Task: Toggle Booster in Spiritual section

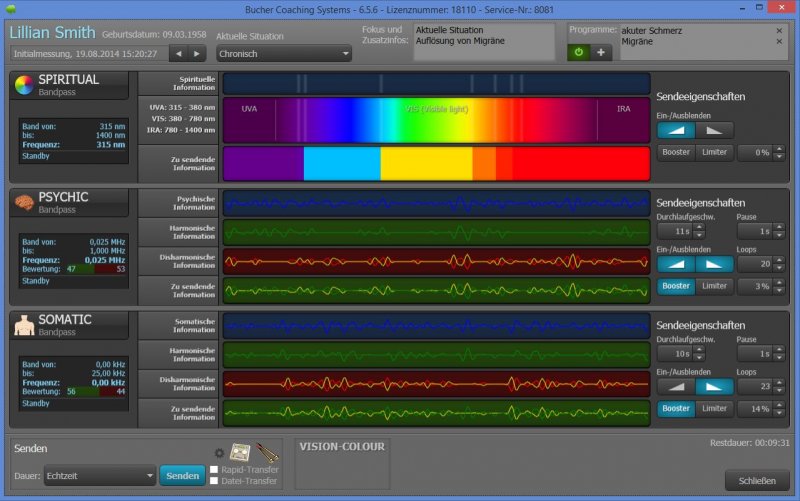Action: (676, 152)
